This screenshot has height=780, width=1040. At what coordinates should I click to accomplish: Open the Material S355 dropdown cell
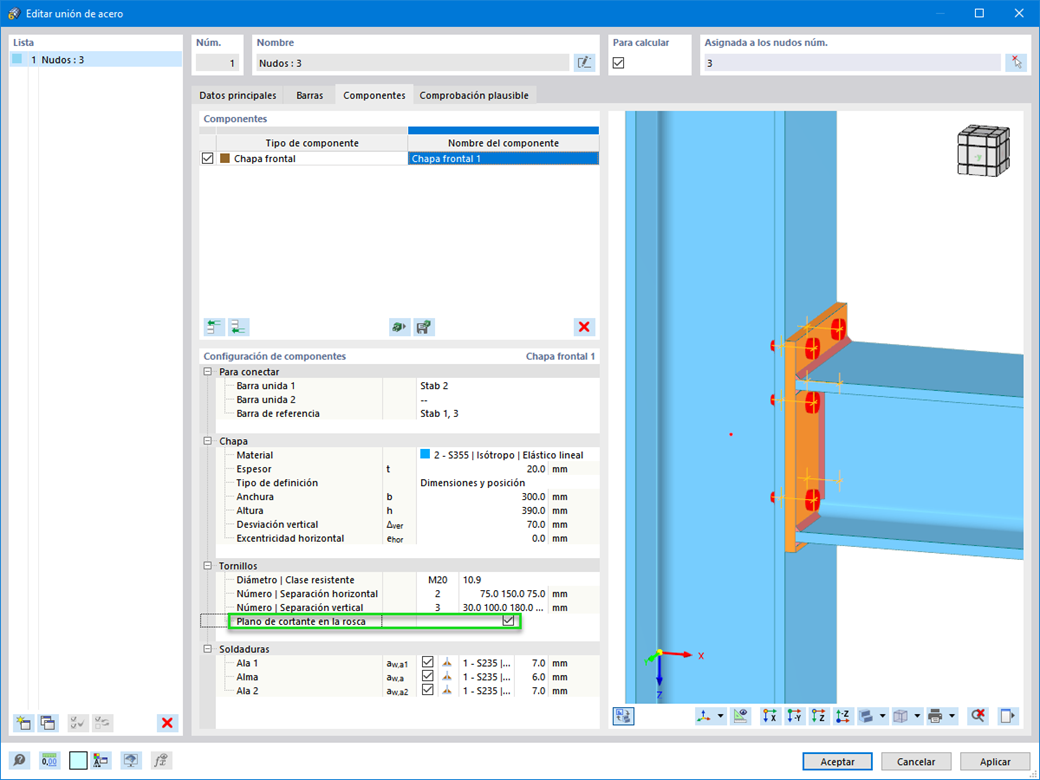508,455
